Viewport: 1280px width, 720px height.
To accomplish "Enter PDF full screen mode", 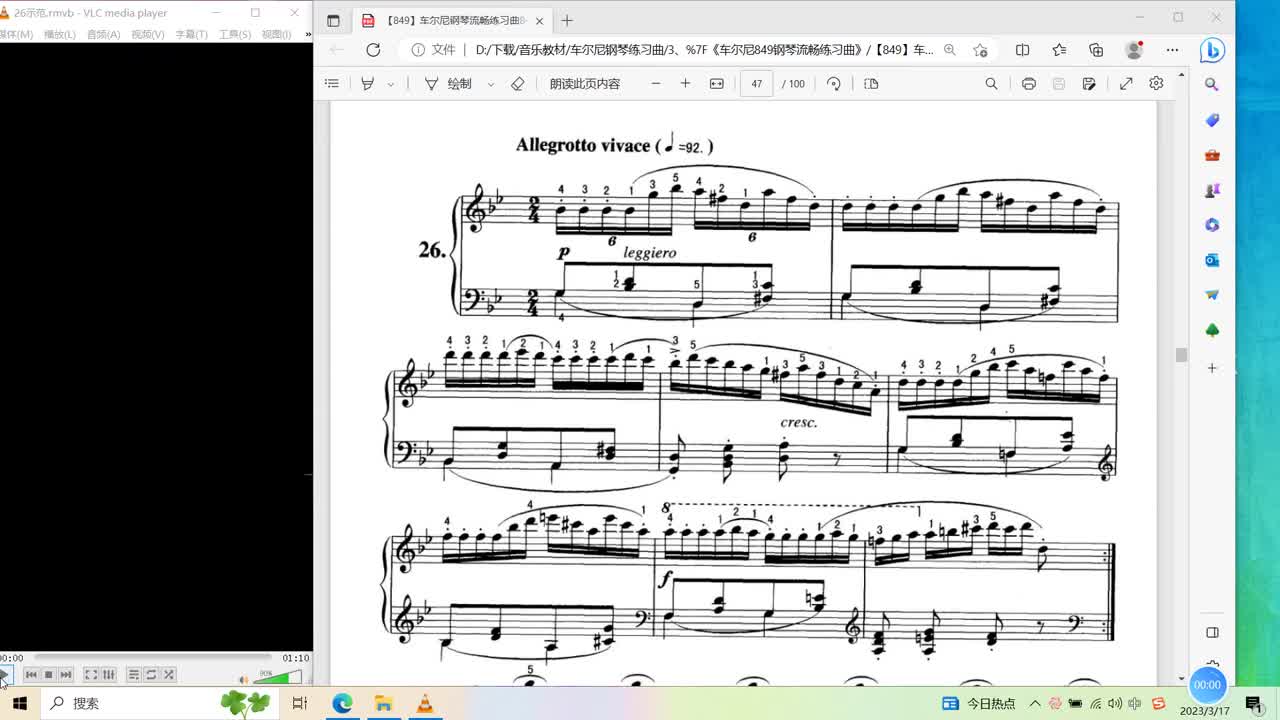I will click(1126, 84).
